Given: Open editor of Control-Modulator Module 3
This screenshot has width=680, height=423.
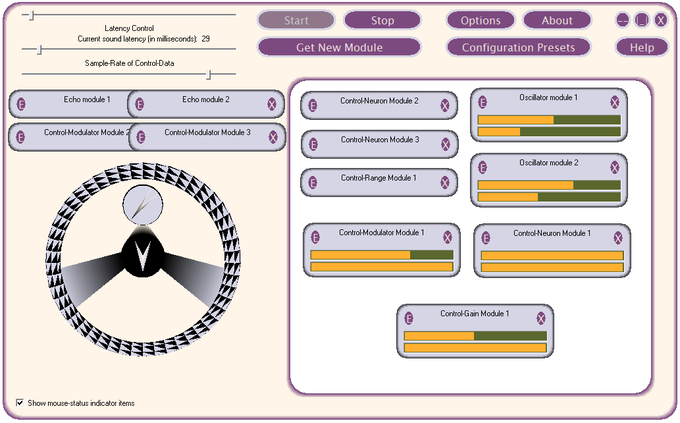Looking at the screenshot, I should pos(141,137).
